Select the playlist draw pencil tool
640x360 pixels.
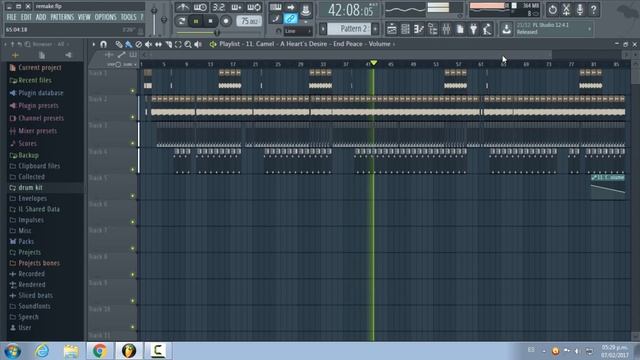(119, 44)
